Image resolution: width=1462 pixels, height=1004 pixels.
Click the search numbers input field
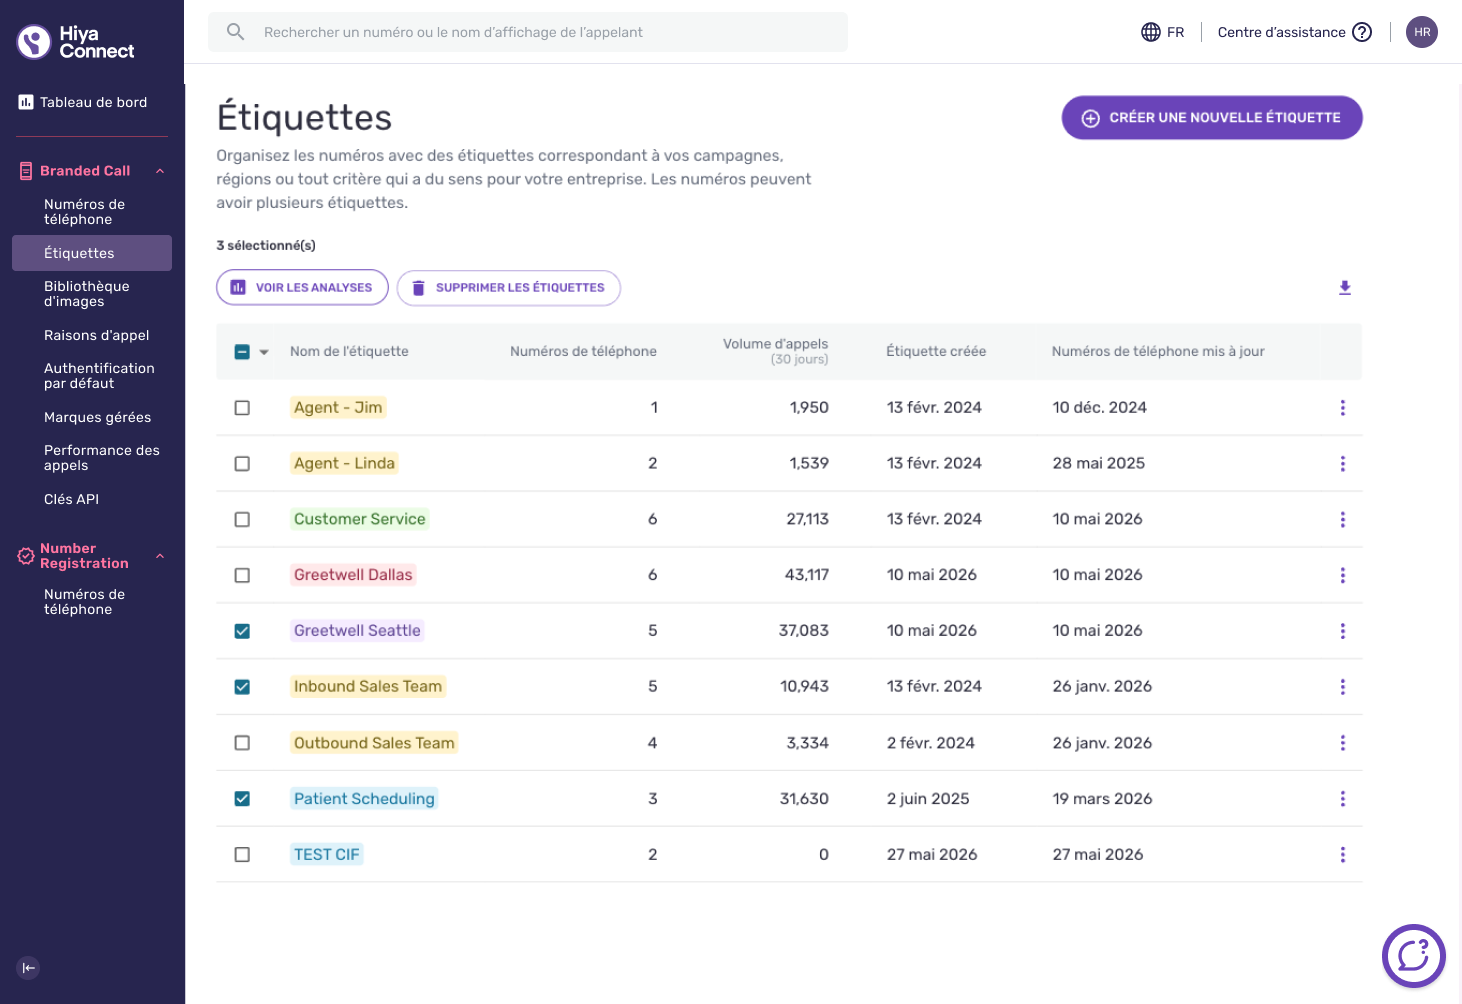tap(528, 32)
